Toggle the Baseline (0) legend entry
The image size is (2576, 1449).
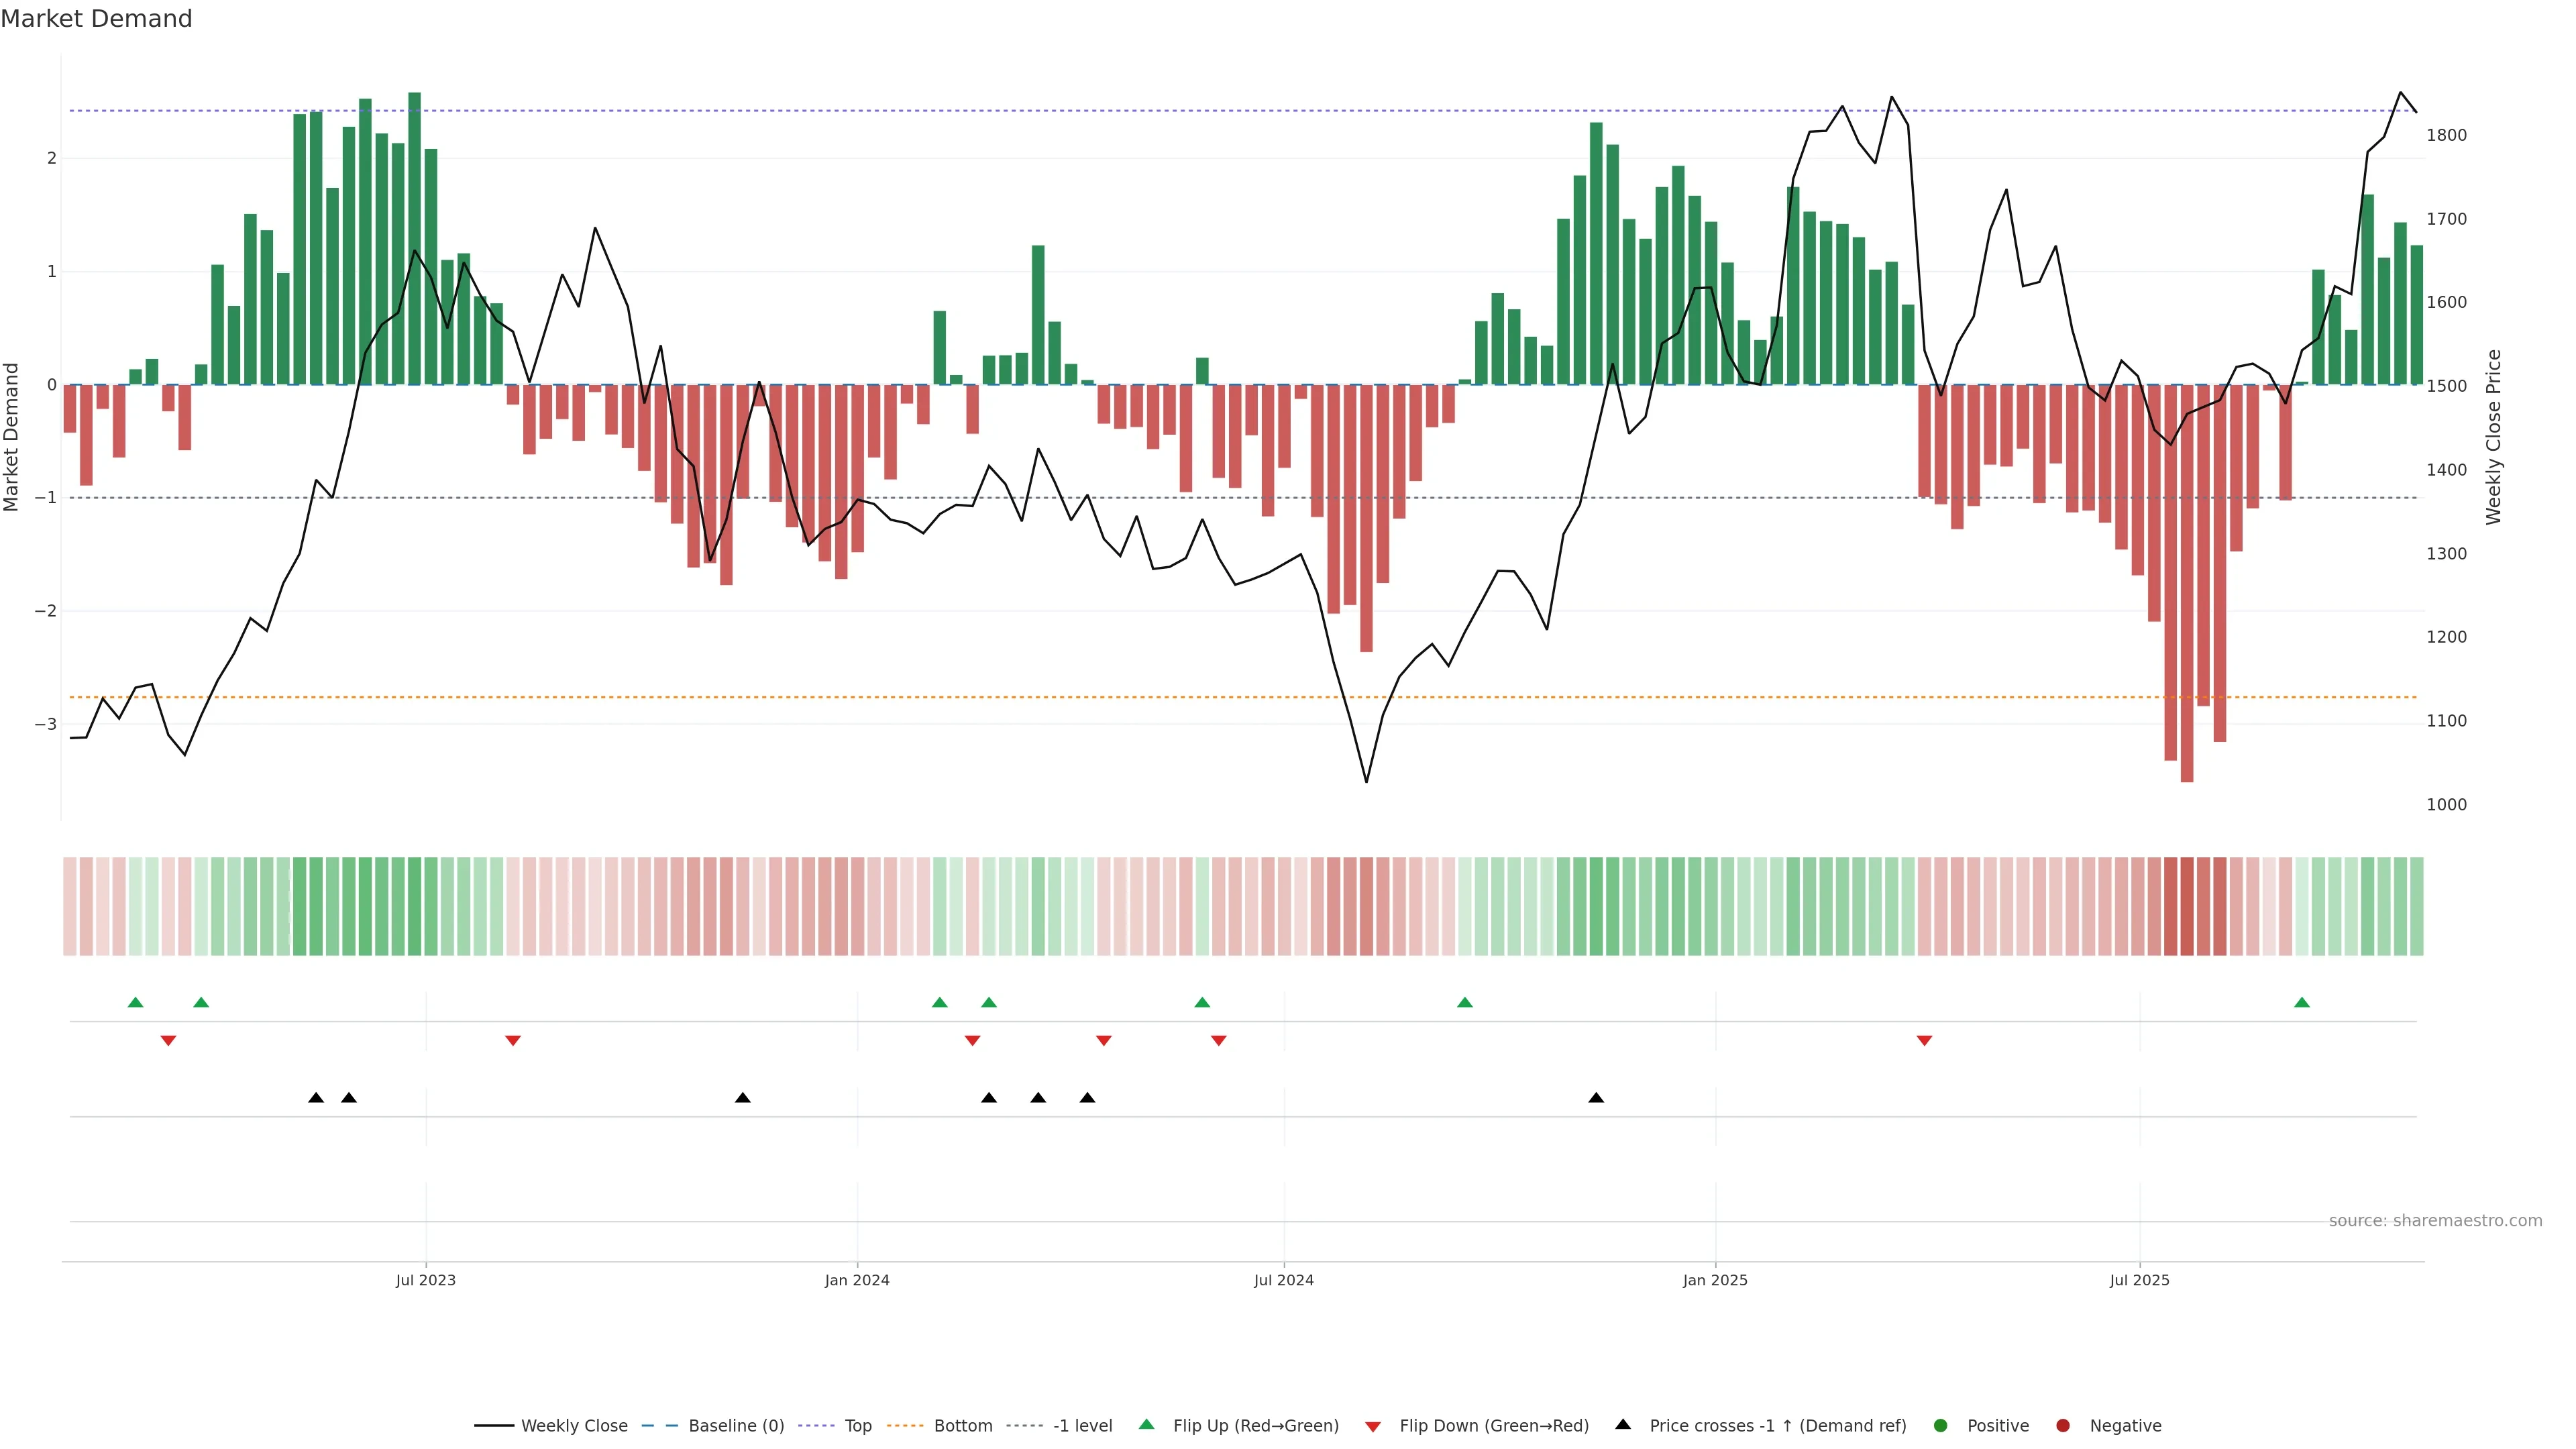pos(736,1425)
